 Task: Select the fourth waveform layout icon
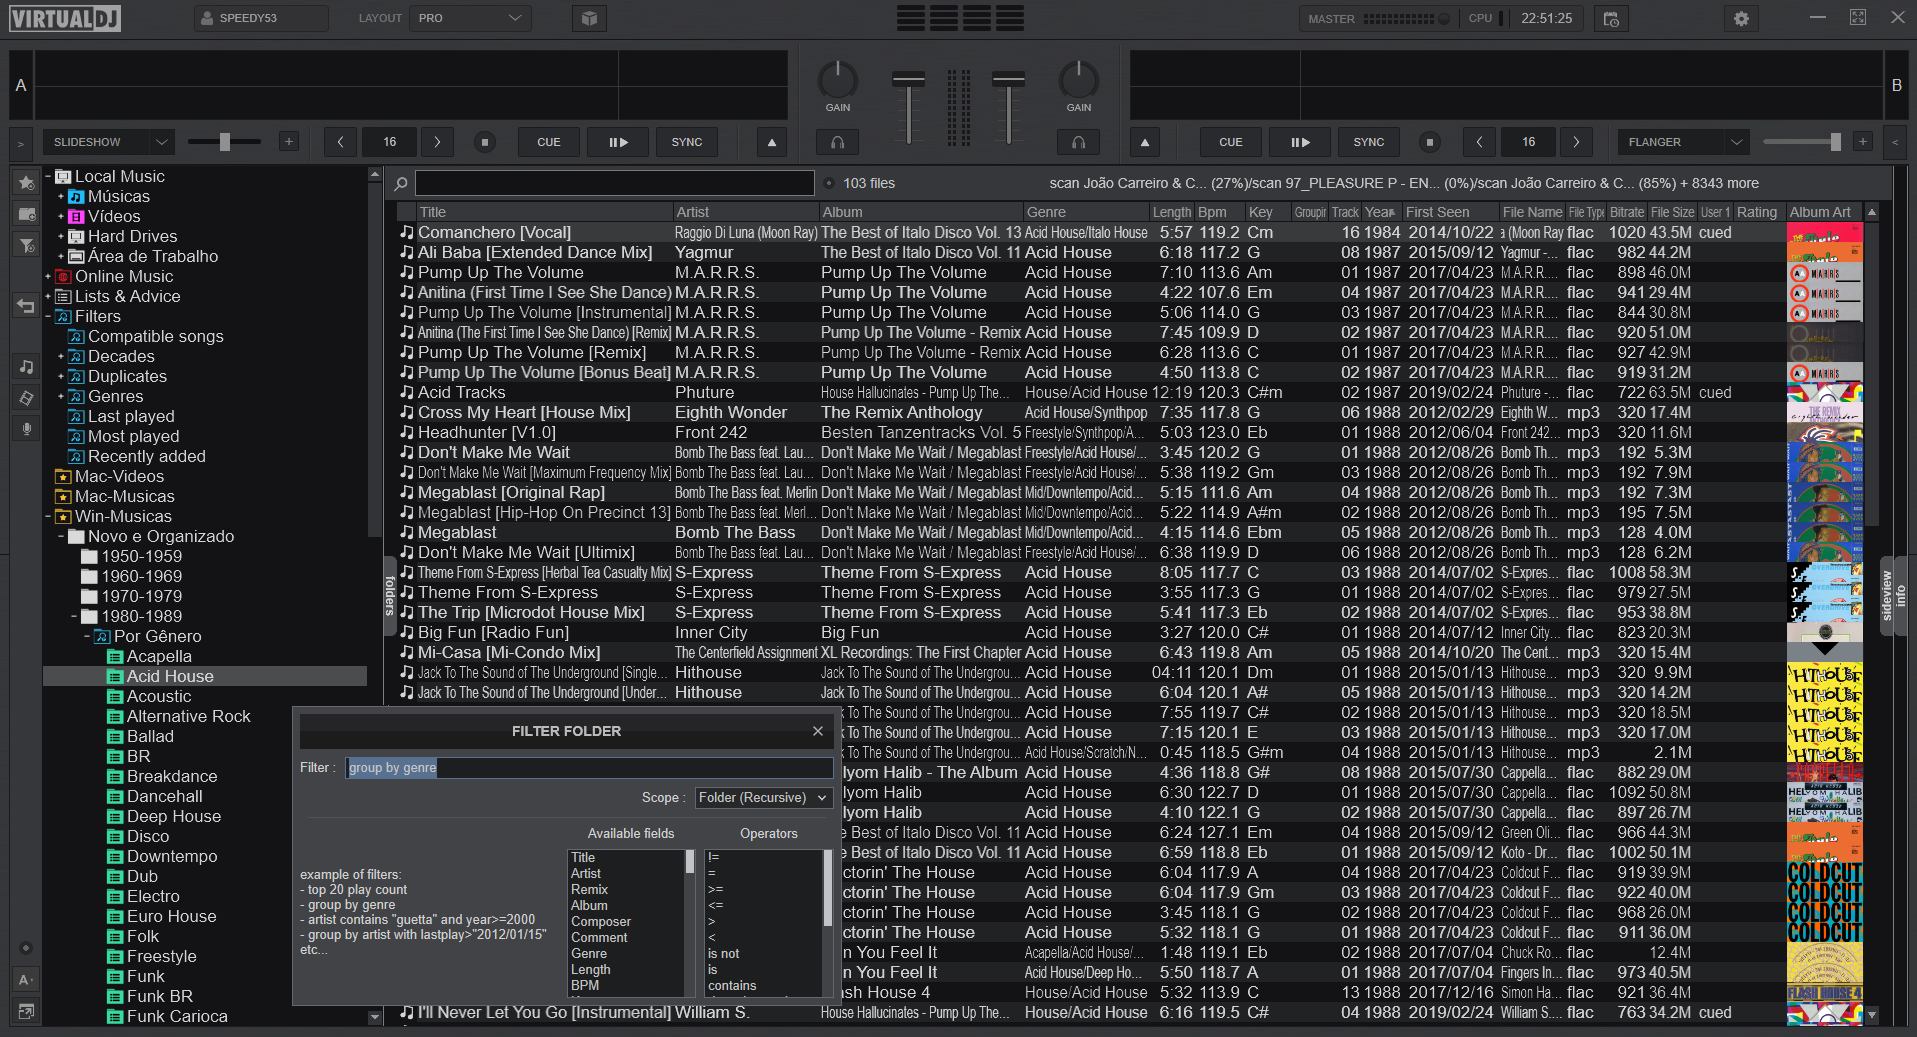tap(1010, 18)
